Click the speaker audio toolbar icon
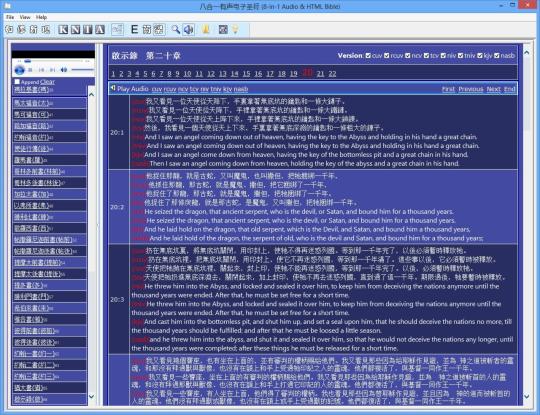540x415 pixels. 188,30
